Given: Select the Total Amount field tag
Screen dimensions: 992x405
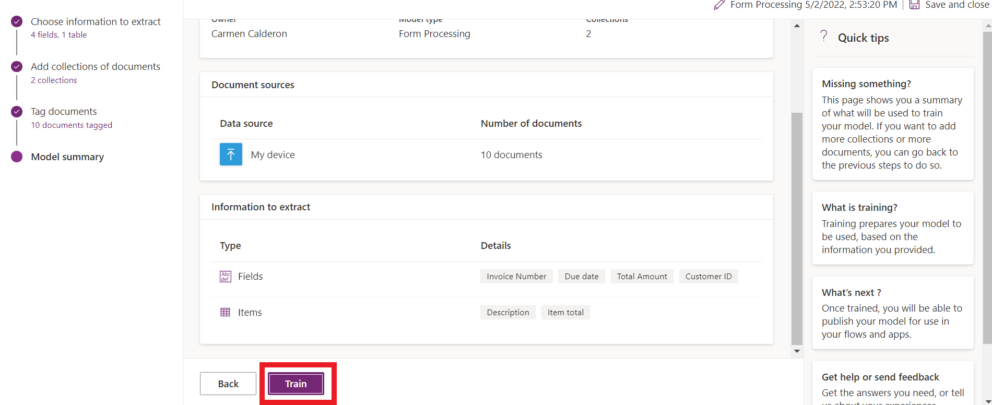Looking at the screenshot, I should (x=641, y=276).
